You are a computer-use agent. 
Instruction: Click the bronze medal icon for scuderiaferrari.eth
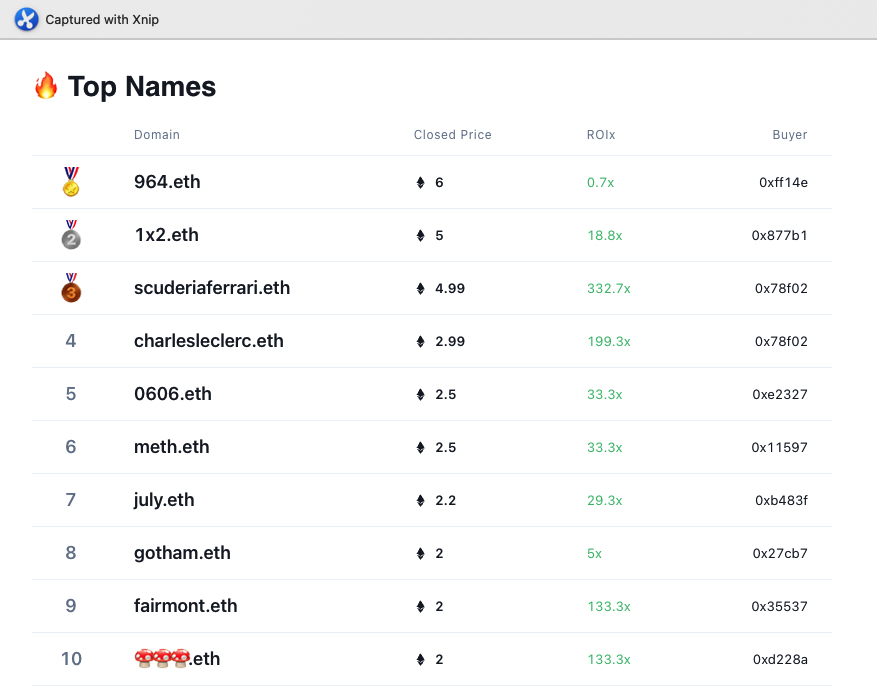71,287
